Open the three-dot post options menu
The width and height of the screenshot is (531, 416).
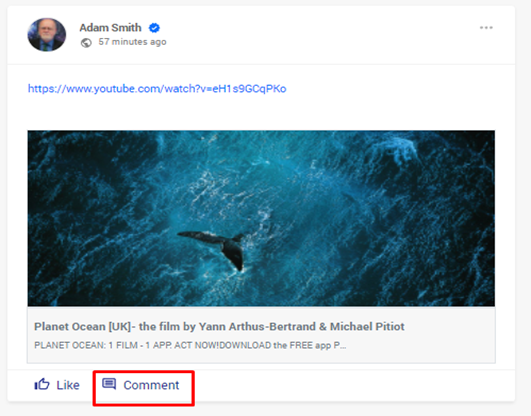486,28
